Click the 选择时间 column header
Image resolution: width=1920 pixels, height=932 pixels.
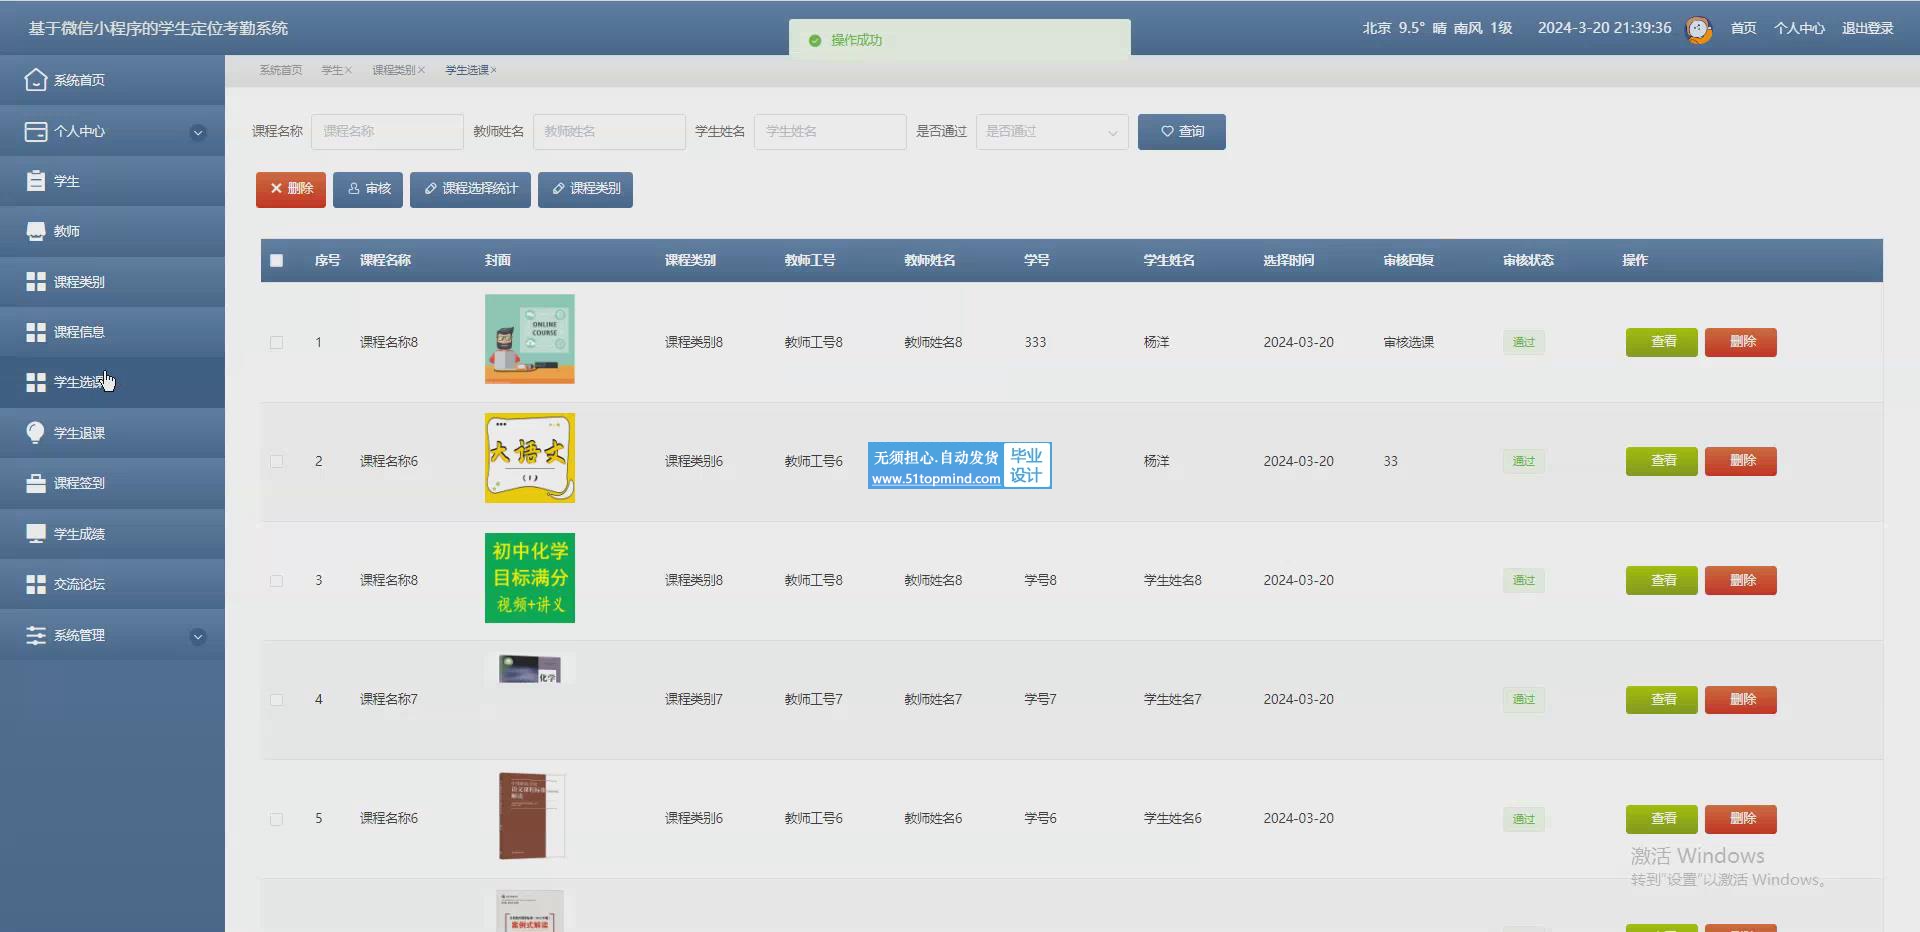tap(1289, 260)
